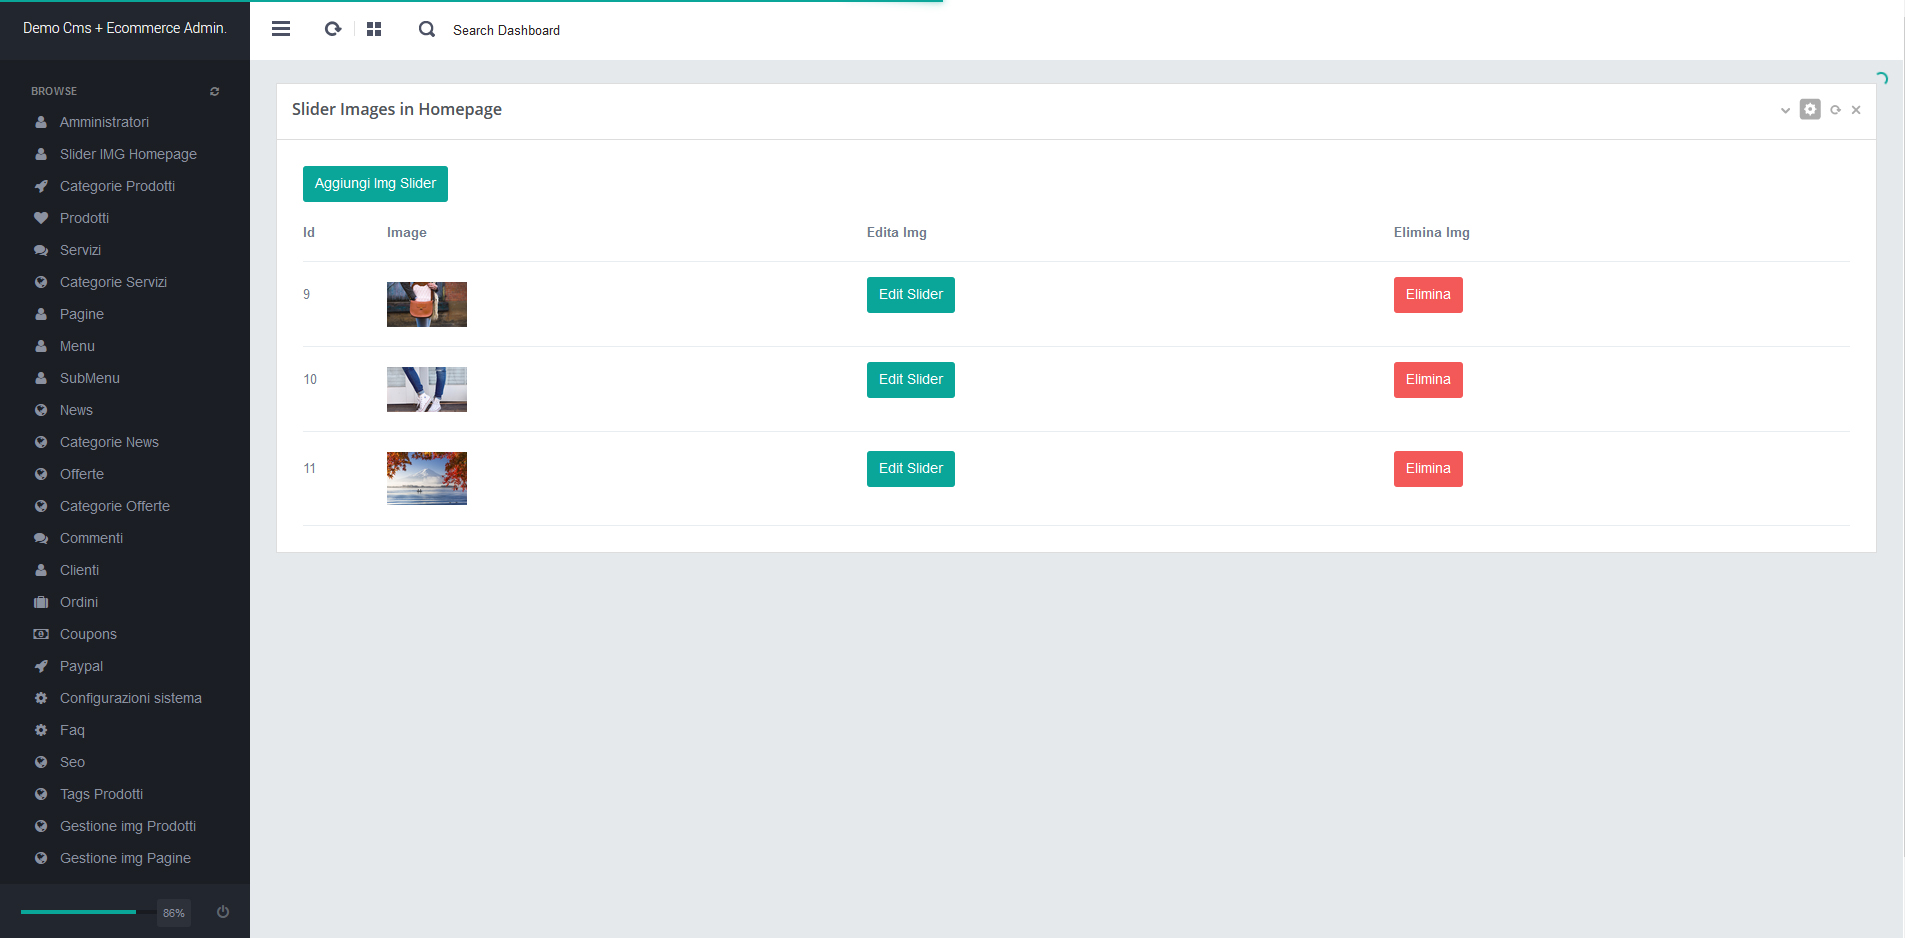
Task: Open the handbag thumbnail for id 9
Action: point(427,304)
